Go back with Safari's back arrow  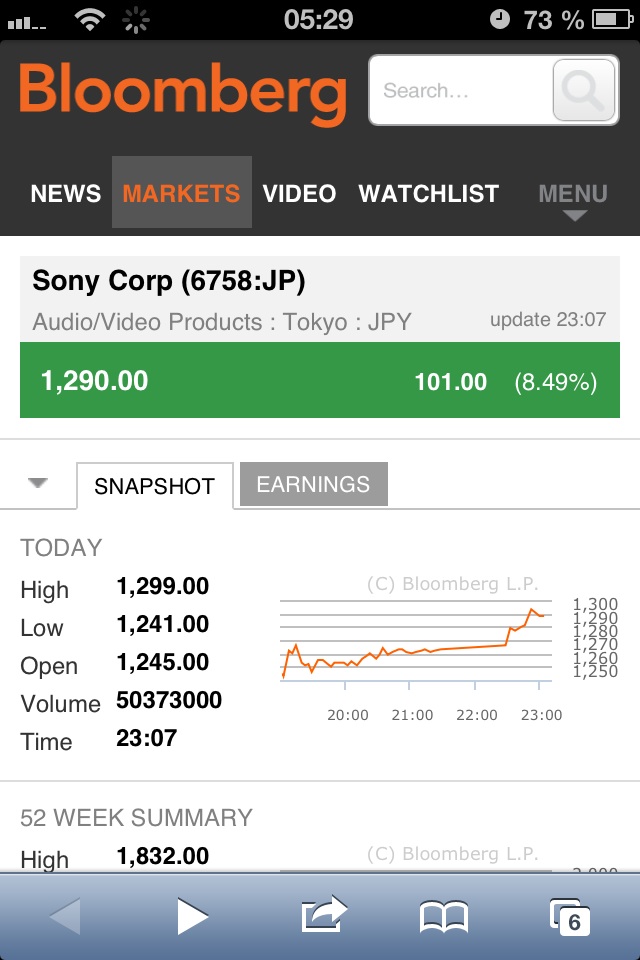[65, 916]
